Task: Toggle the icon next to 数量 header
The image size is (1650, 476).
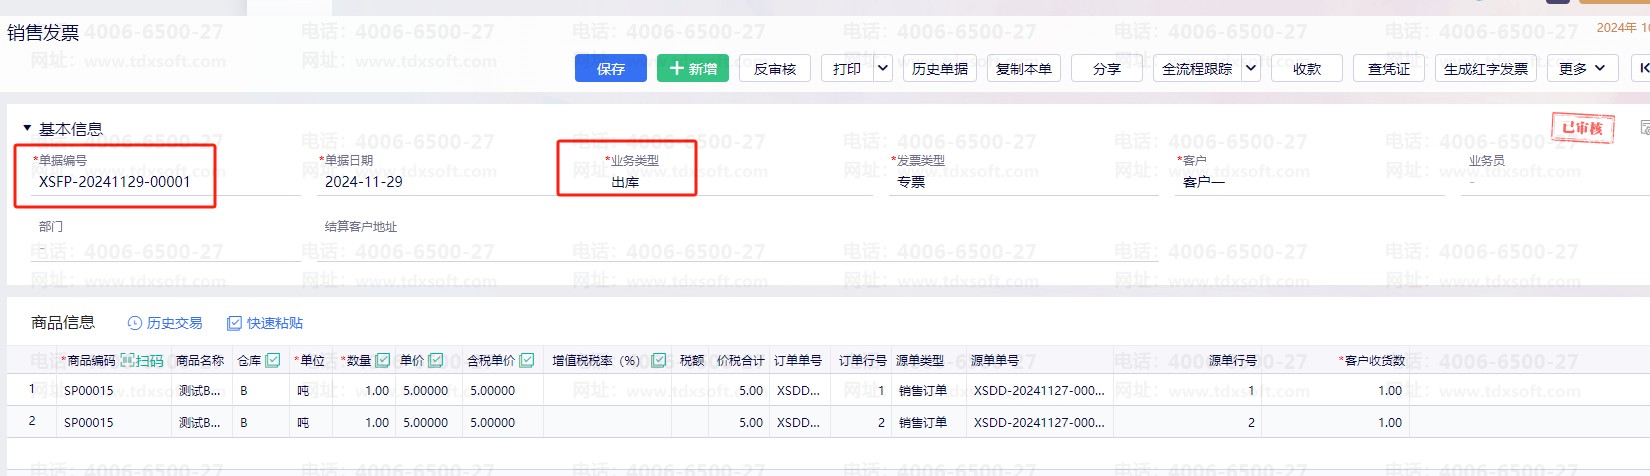Action: 382,360
